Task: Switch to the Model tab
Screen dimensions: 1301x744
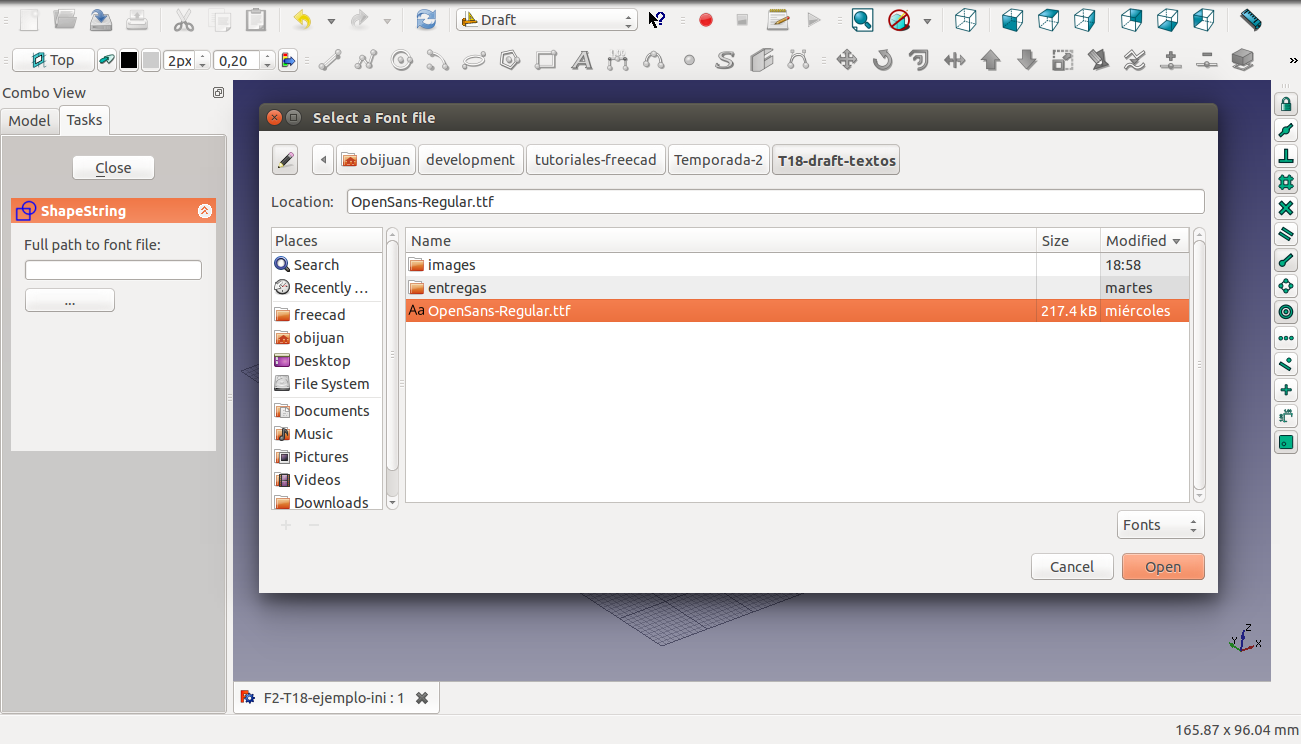Action: 29,120
